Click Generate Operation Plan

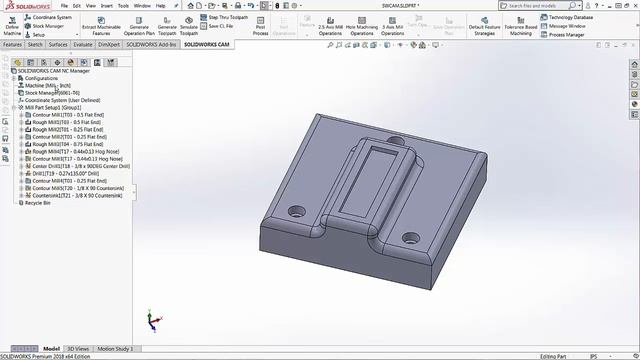139,26
